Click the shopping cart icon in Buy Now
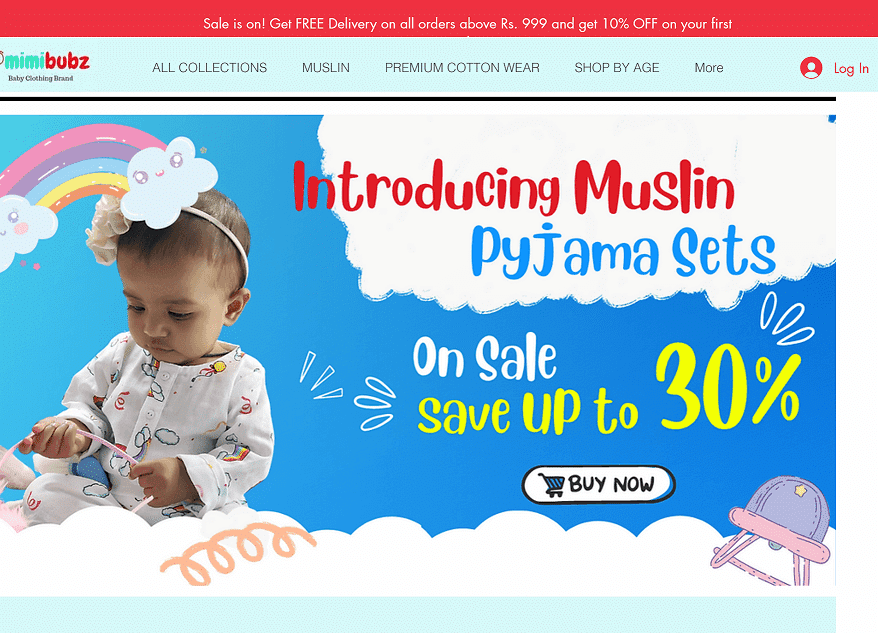Screen dimensions: 878x633 tap(552, 485)
